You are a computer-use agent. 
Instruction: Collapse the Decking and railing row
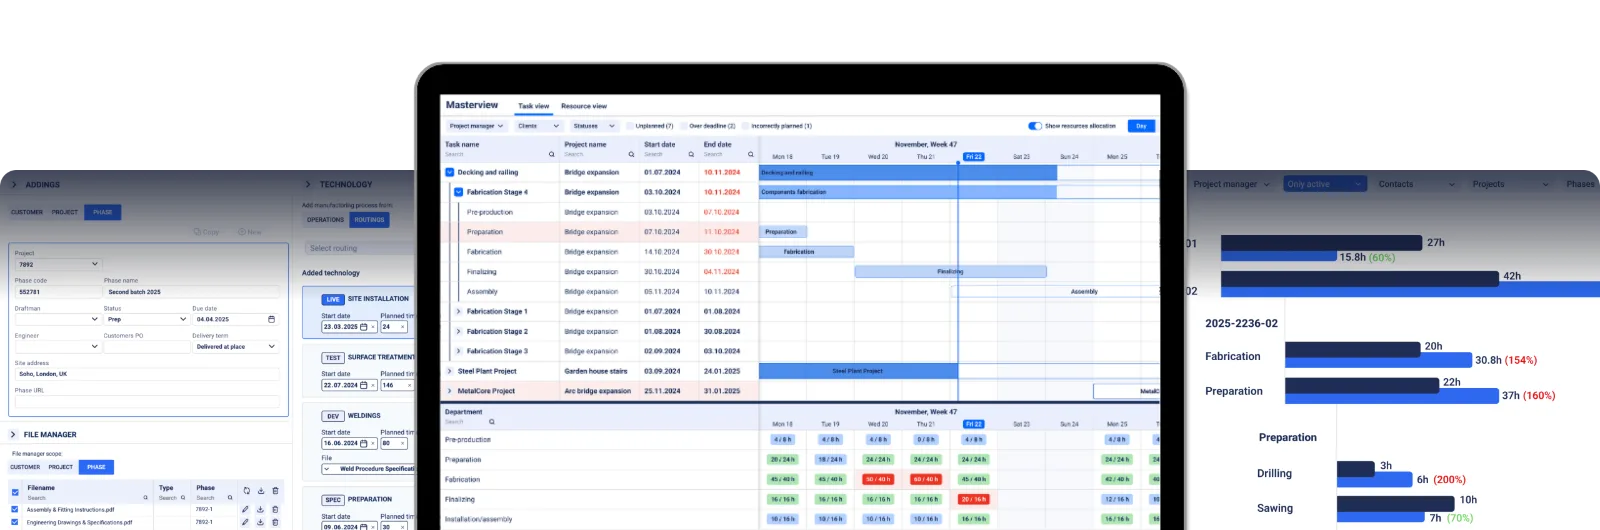pyautogui.click(x=450, y=172)
